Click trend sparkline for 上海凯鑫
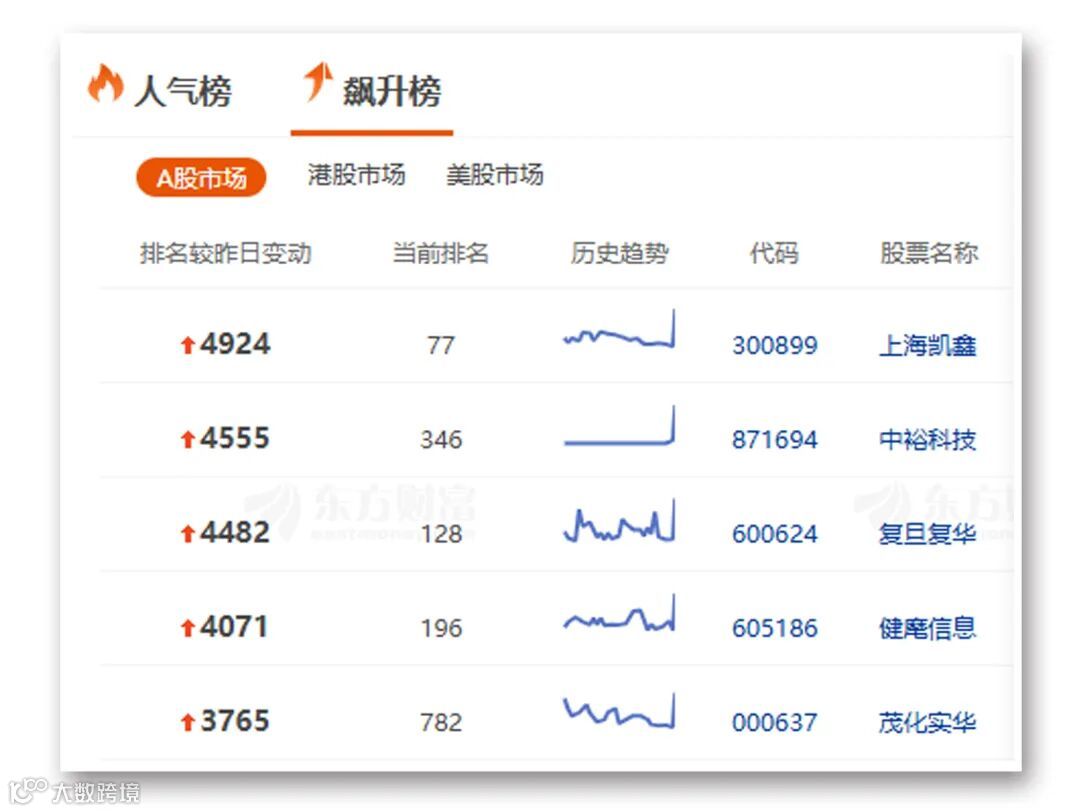The height and width of the screenshot is (812, 1080). point(619,329)
